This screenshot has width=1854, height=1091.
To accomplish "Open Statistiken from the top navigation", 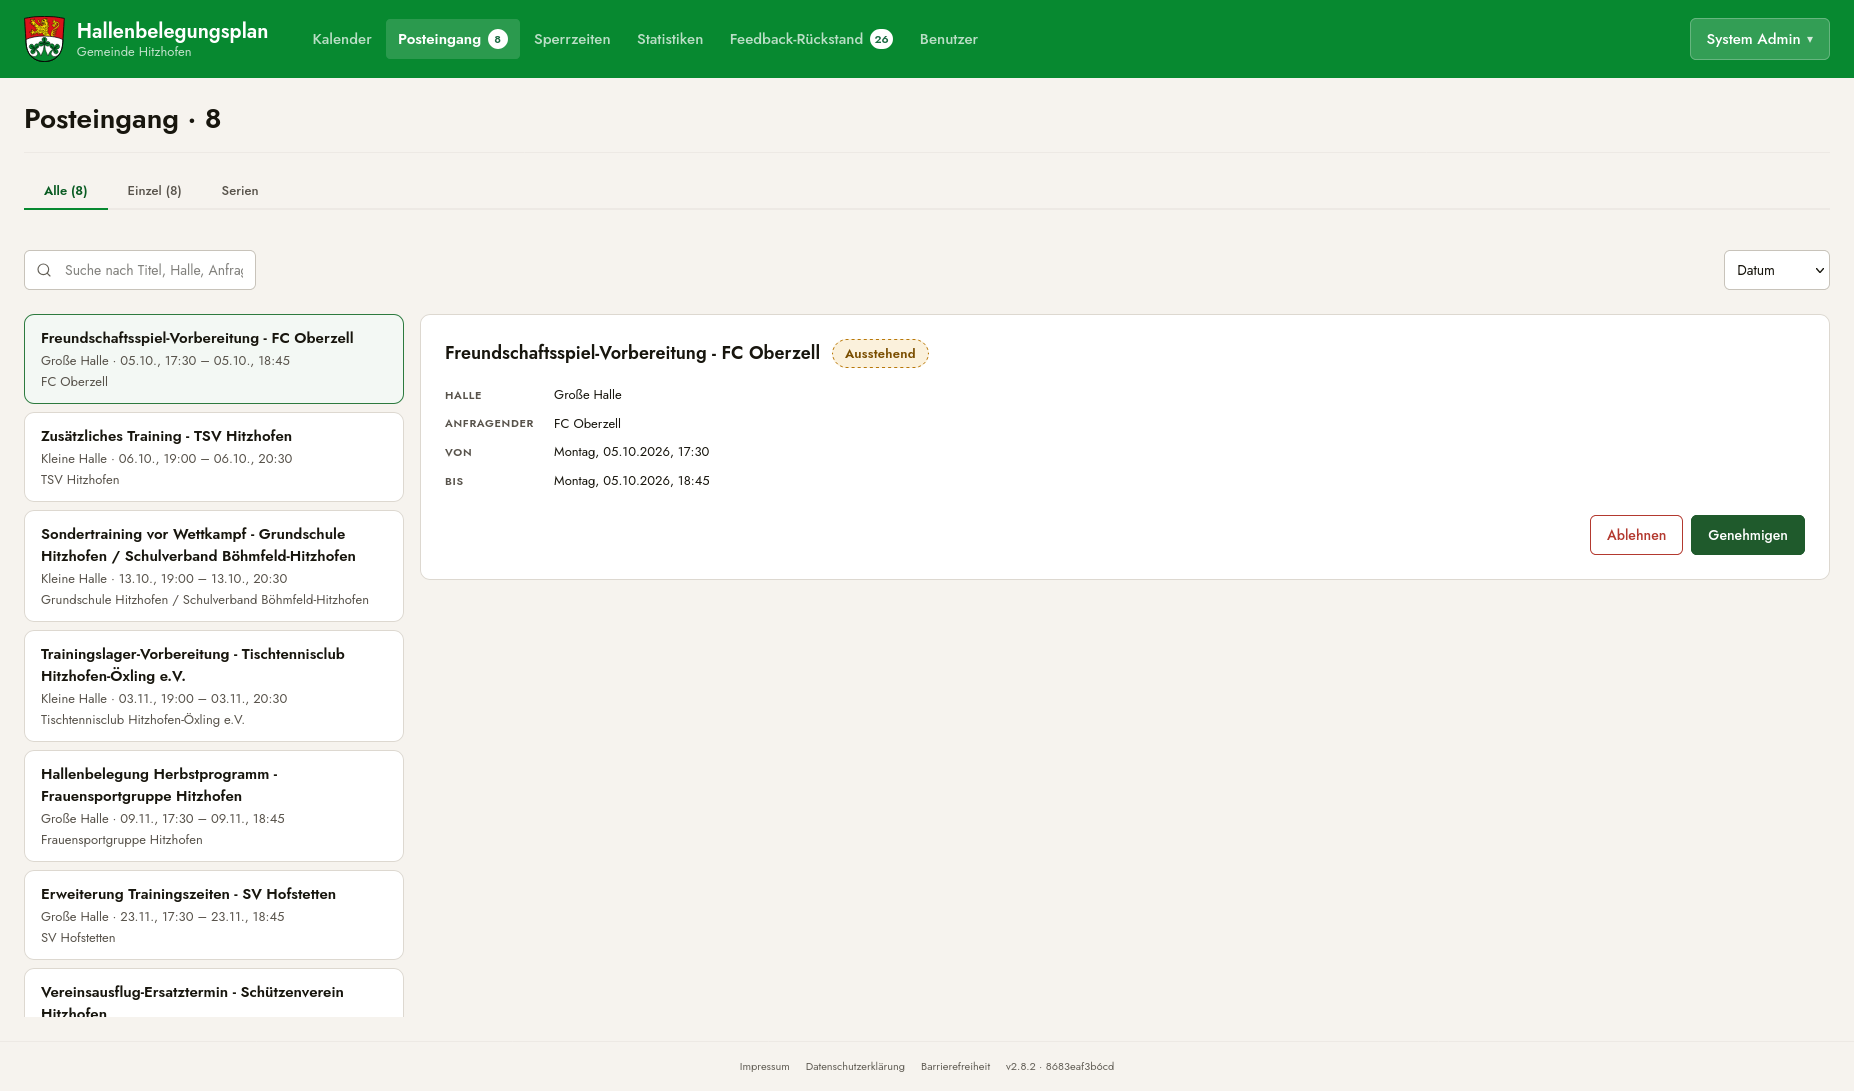I will coord(670,39).
